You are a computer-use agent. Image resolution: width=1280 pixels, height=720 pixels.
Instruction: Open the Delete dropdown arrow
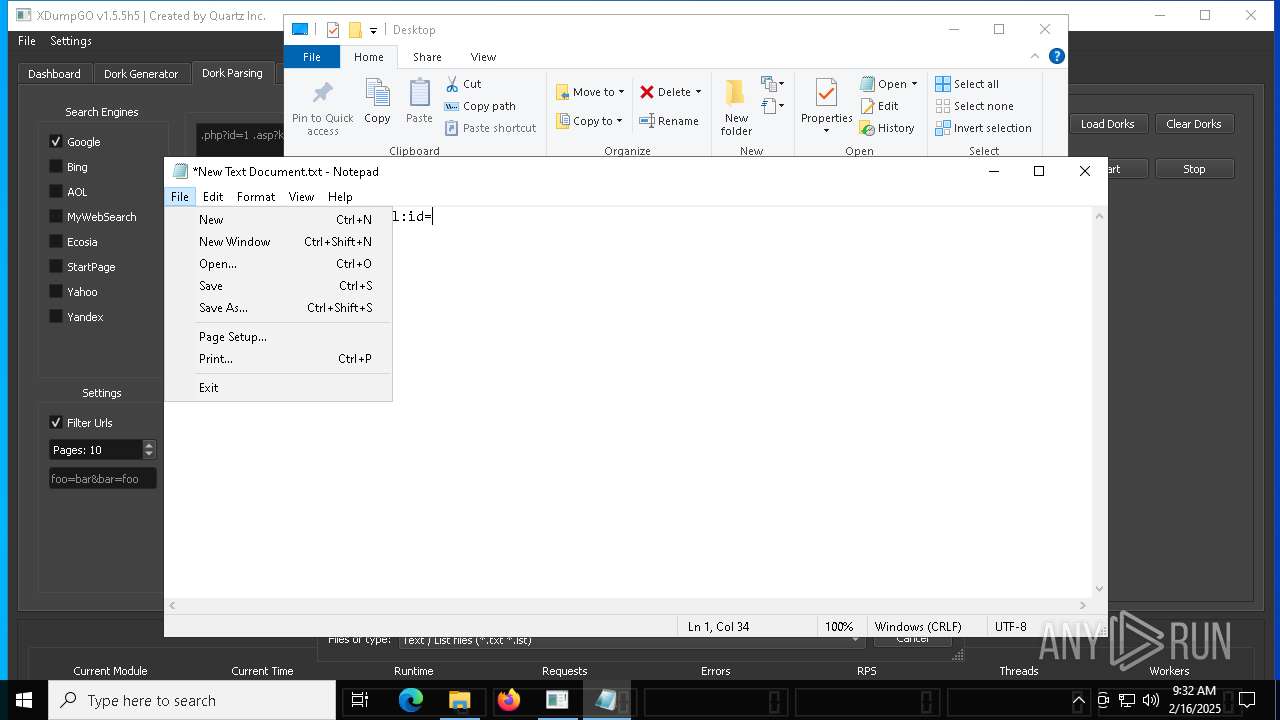(x=698, y=92)
